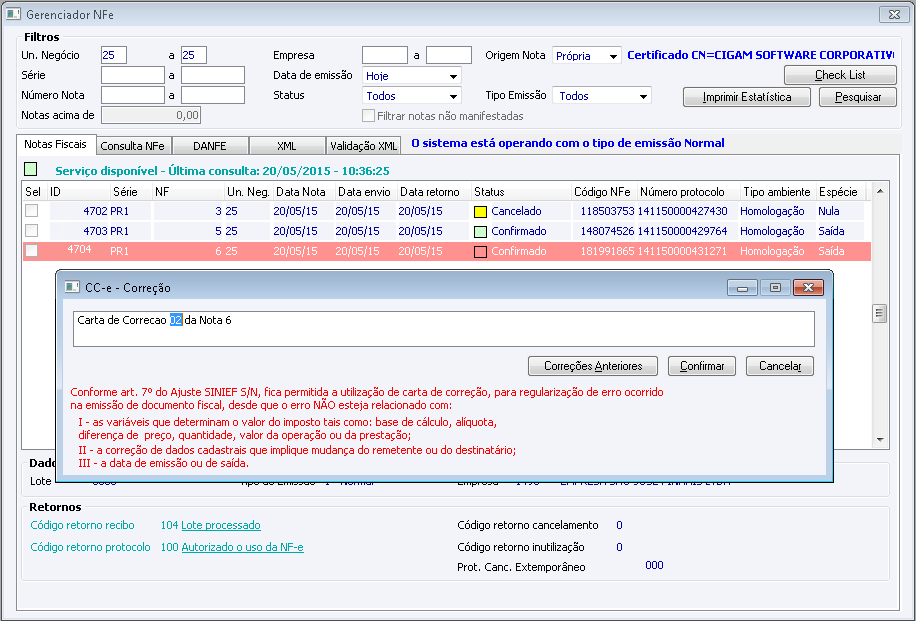The image size is (916, 621).
Task: Minimize the CC-e Correção dialog
Action: pos(742,287)
